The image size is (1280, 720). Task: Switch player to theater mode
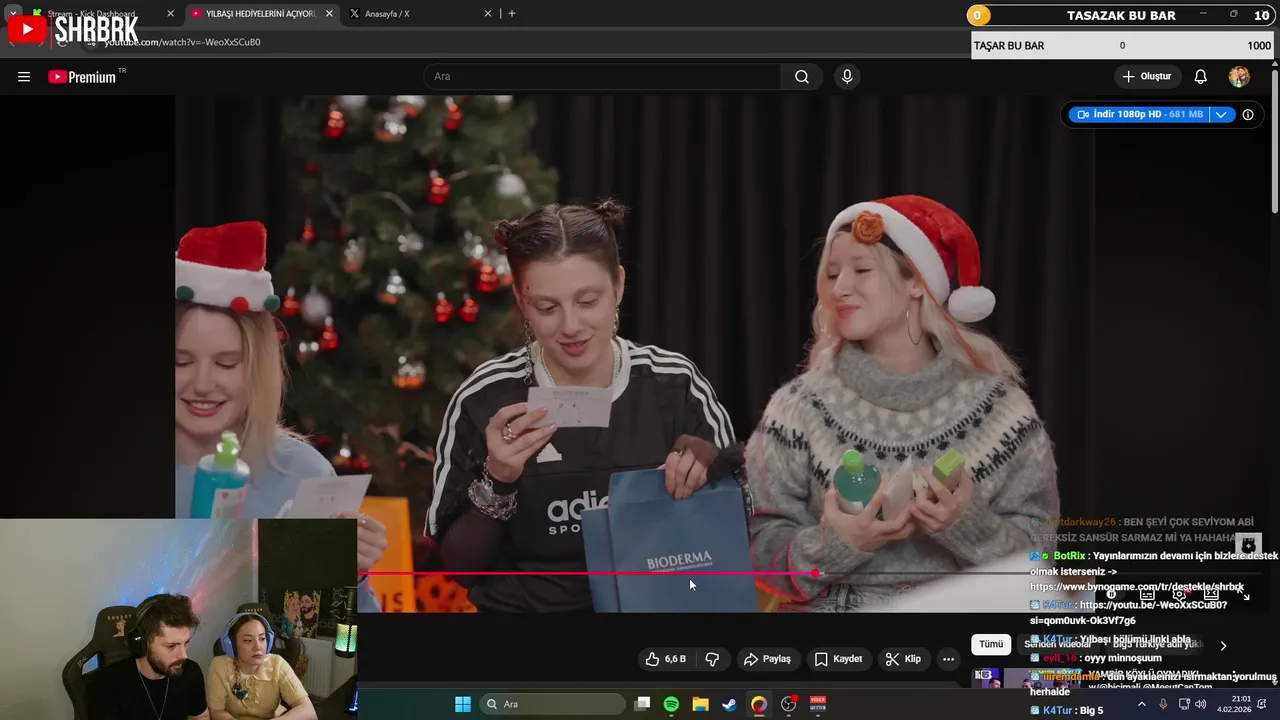tap(1211, 594)
